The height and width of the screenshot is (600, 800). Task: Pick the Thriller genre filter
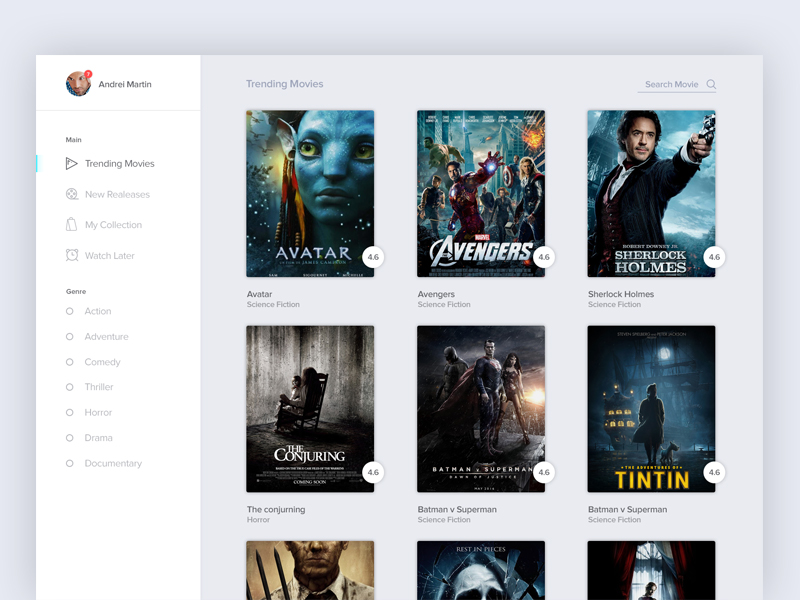99,387
